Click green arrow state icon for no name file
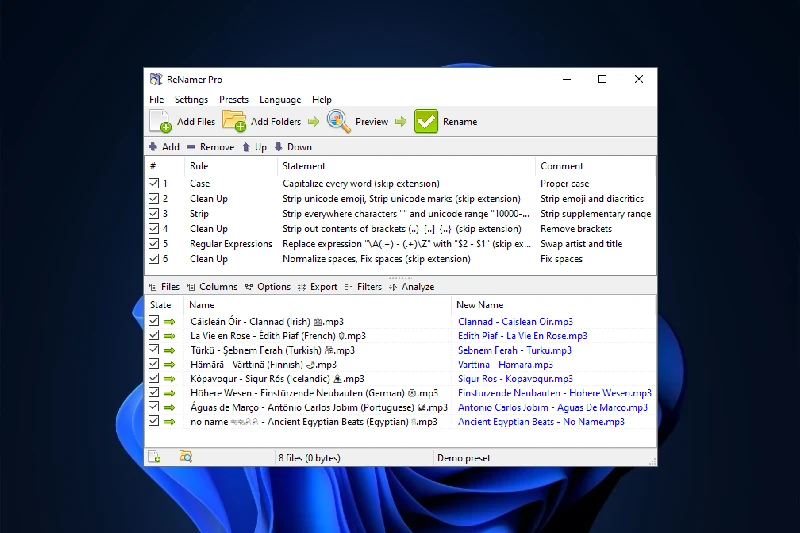This screenshot has width=800, height=533. pos(169,422)
